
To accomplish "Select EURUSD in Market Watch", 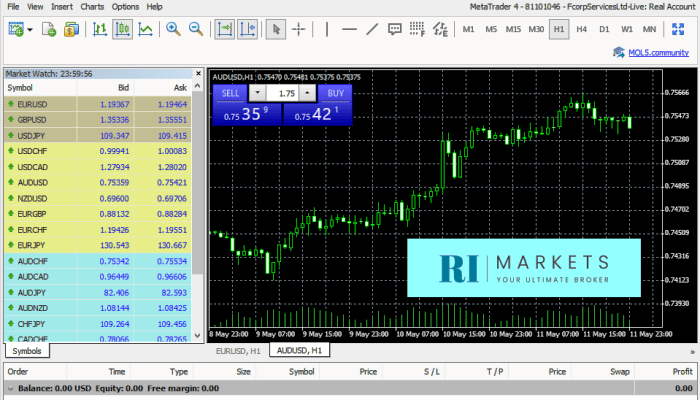I will tap(98, 104).
